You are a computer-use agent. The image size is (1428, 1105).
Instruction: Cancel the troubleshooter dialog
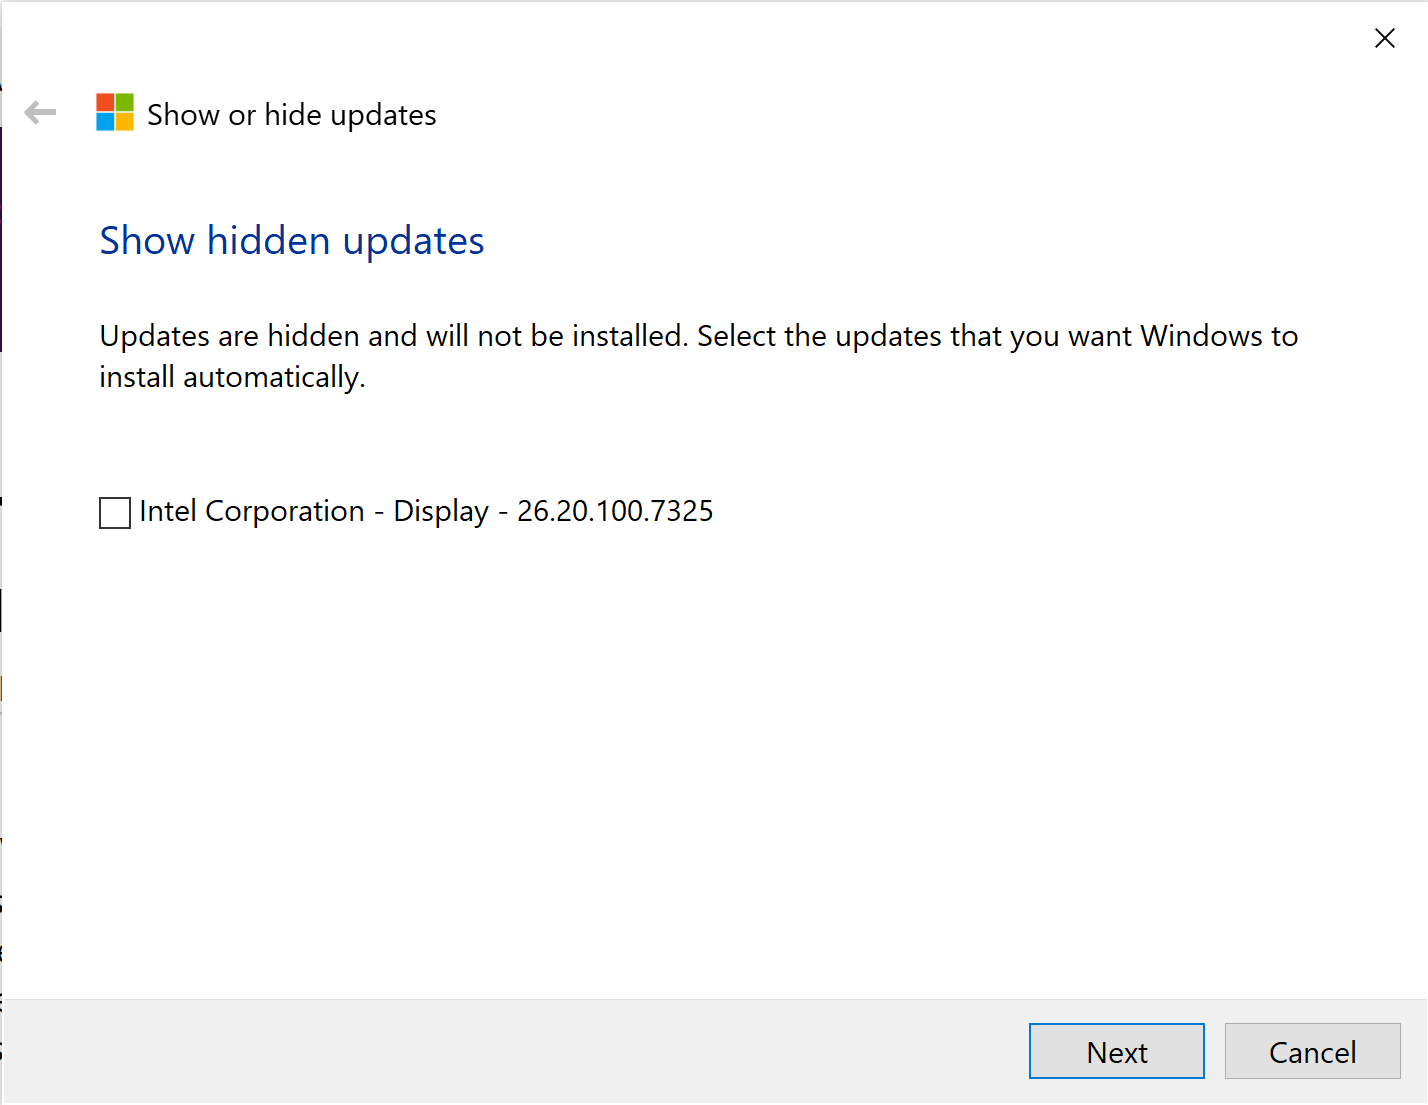[x=1312, y=1052]
